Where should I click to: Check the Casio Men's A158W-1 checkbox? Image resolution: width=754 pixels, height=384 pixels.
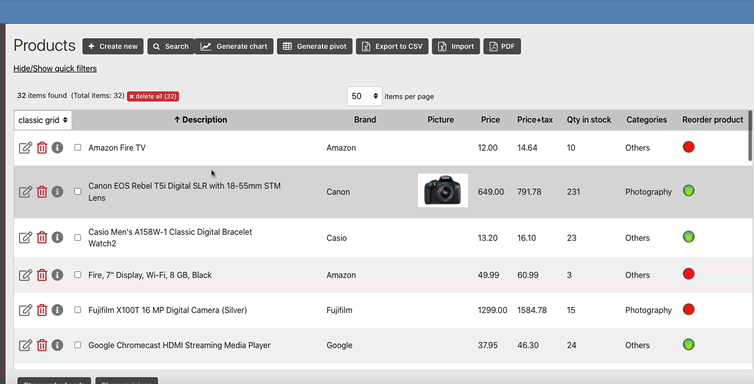(77, 237)
